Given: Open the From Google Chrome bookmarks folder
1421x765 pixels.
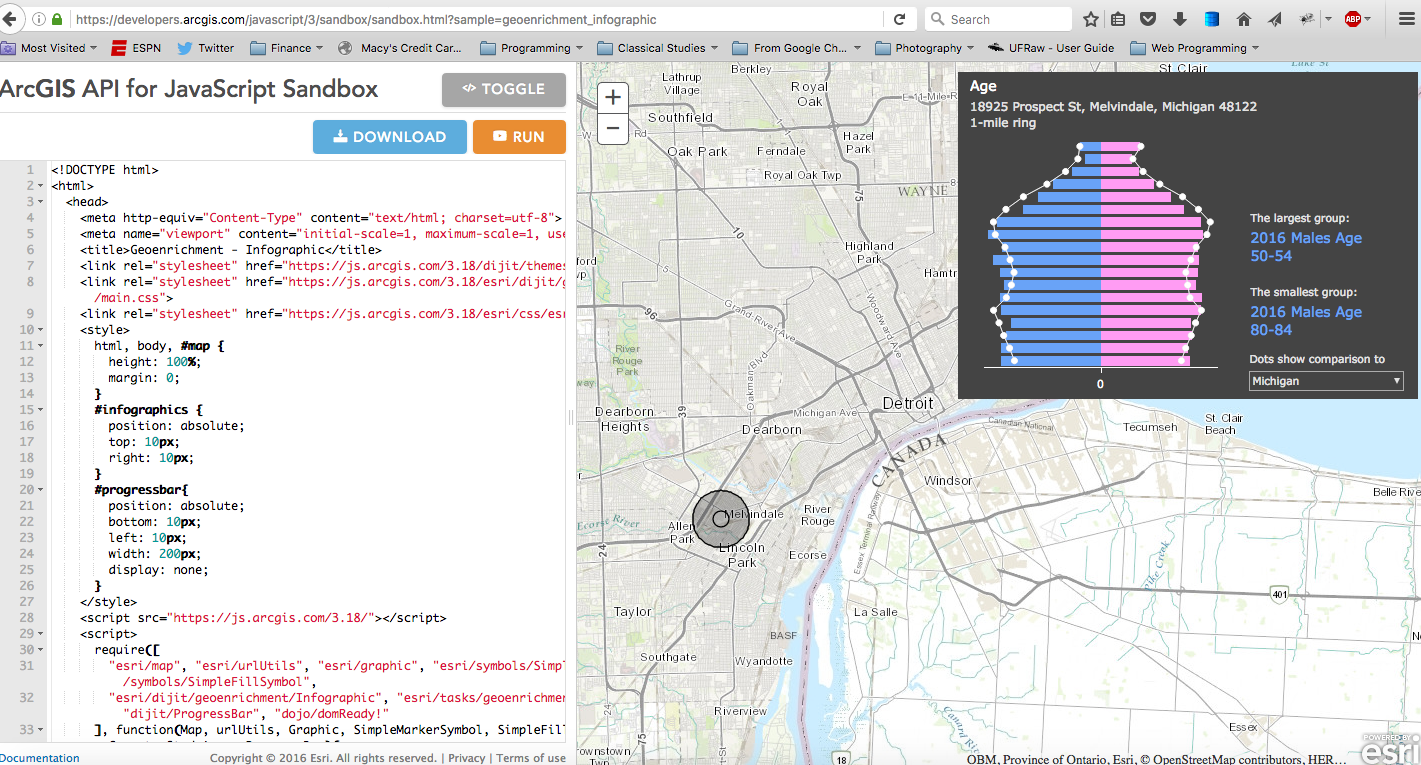Looking at the screenshot, I should (797, 48).
